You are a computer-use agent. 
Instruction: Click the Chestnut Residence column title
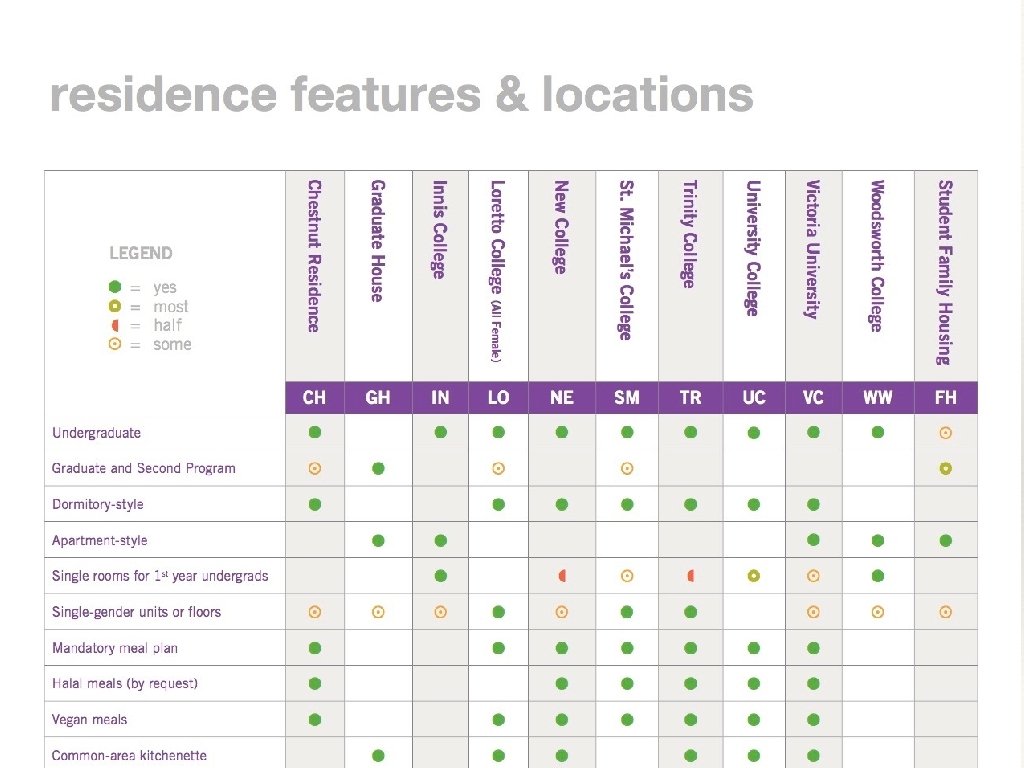tap(314, 256)
